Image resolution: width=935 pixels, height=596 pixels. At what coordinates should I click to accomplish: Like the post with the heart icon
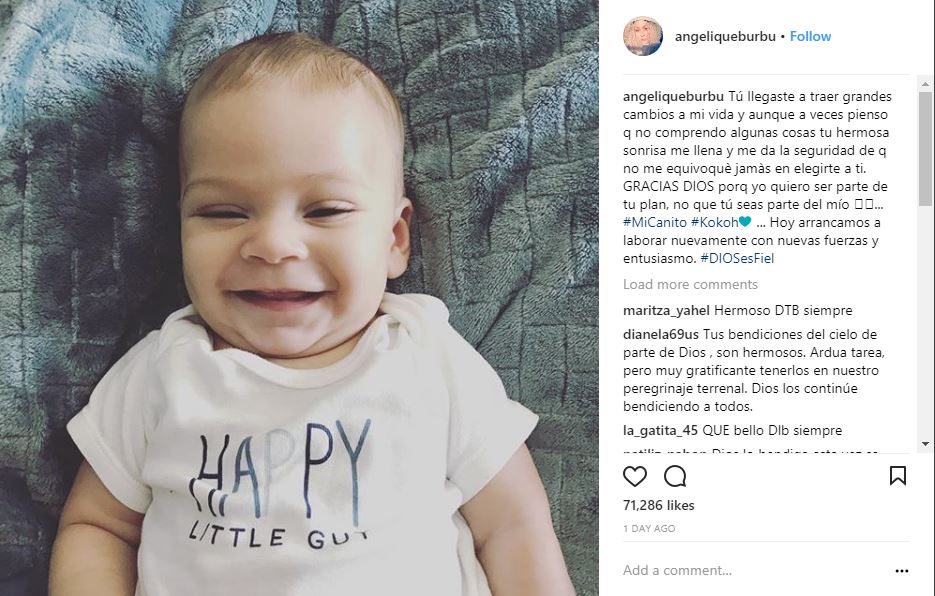[x=634, y=477]
